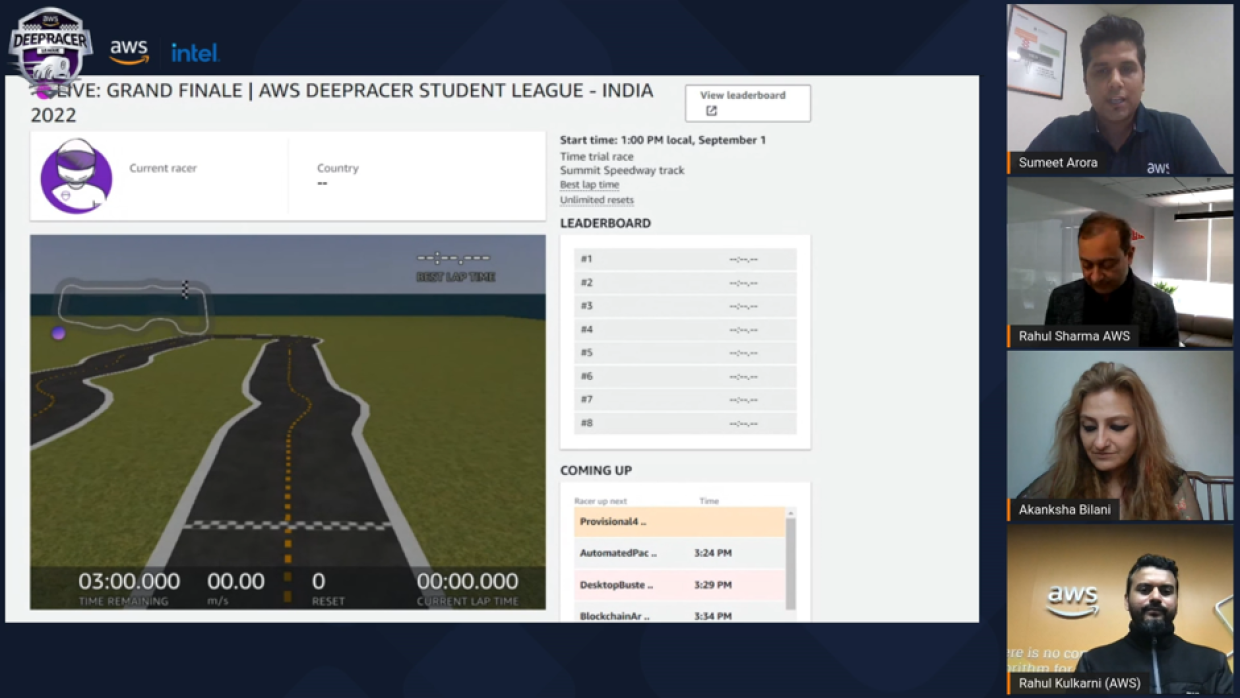
Task: Click the Unlimited resets link
Action: click(x=596, y=200)
